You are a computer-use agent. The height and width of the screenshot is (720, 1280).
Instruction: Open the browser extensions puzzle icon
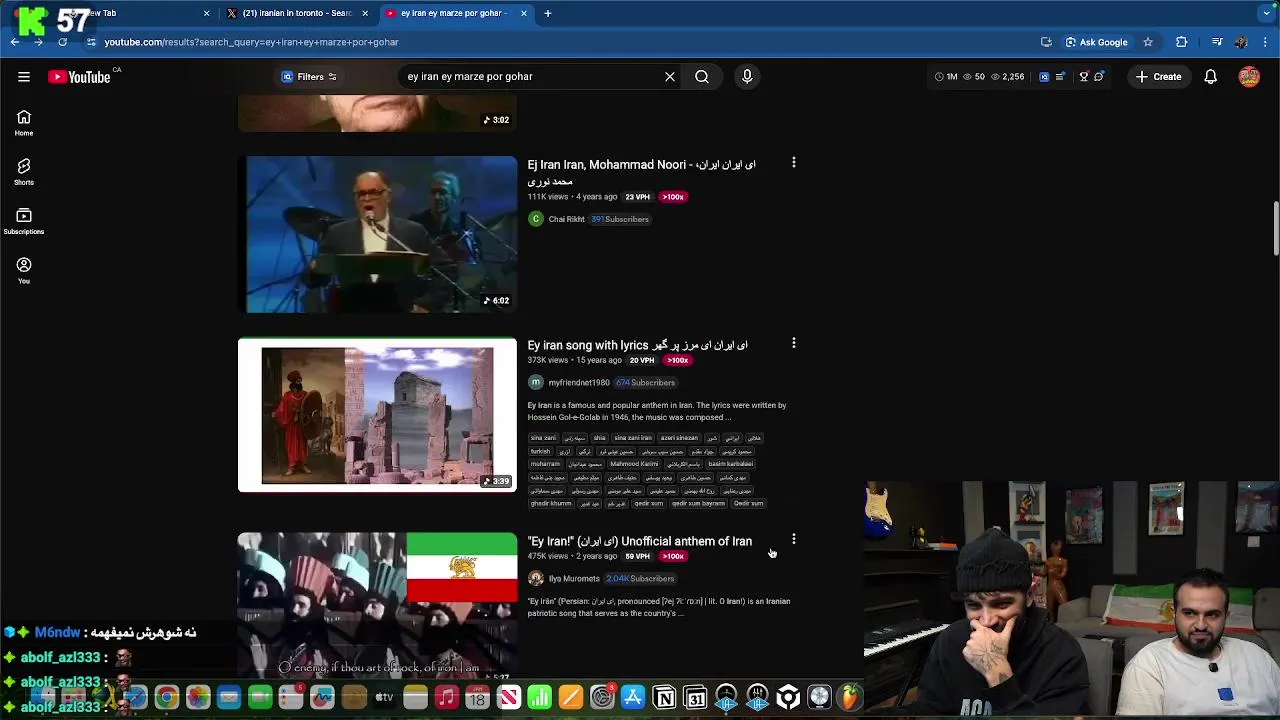coord(1181,42)
